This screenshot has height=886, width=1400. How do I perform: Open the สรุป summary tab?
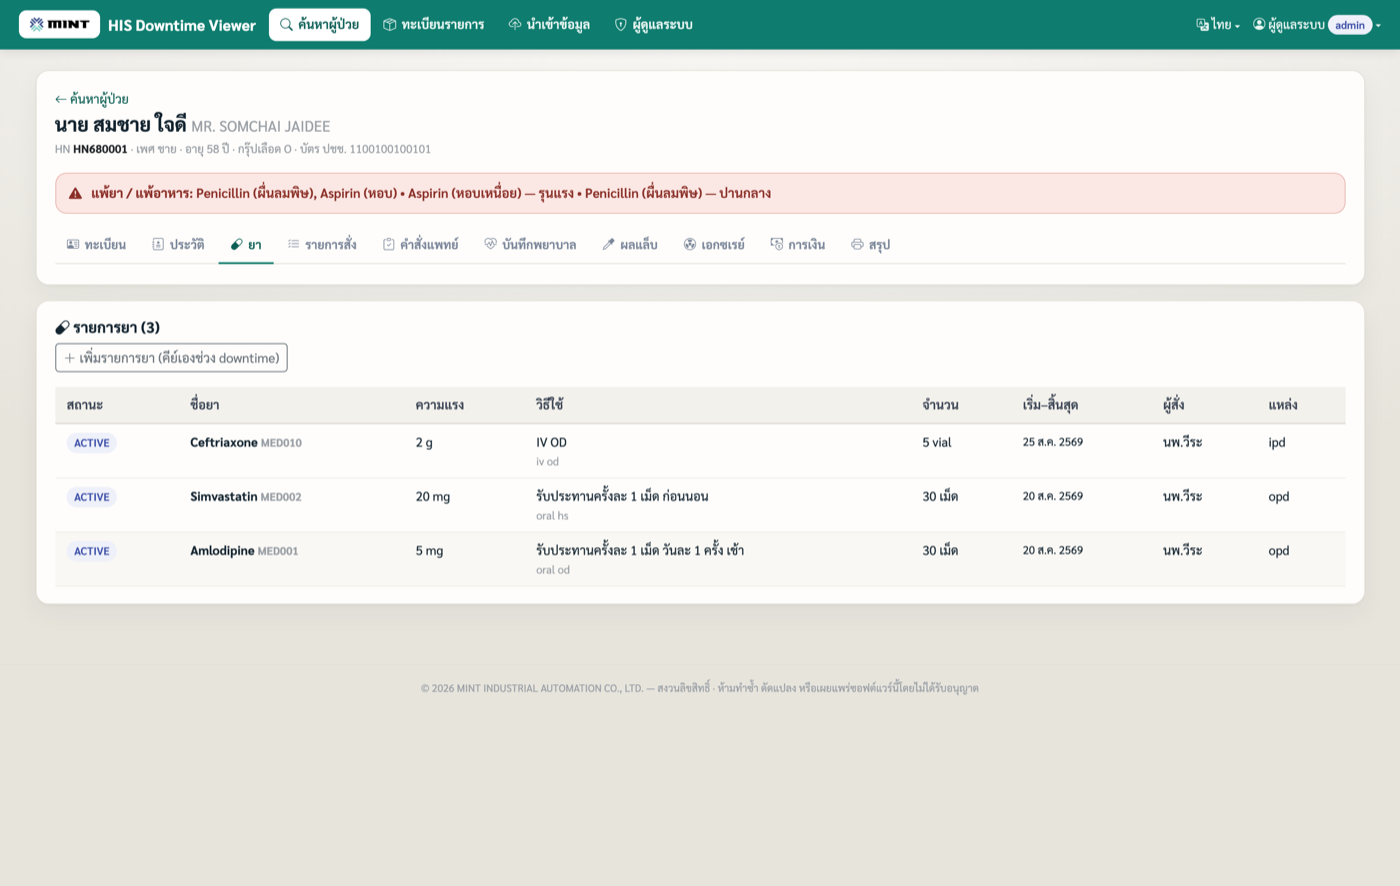pyautogui.click(x=870, y=244)
